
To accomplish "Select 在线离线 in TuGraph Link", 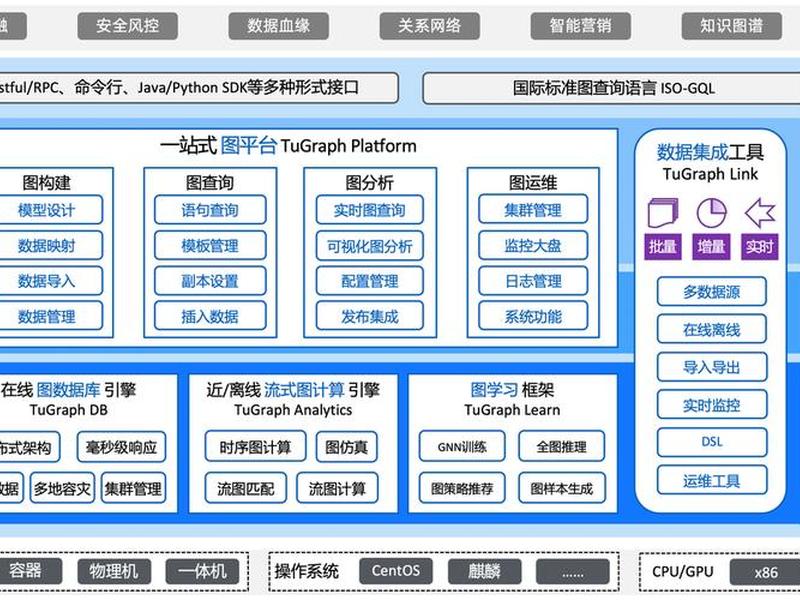I will [x=712, y=329].
